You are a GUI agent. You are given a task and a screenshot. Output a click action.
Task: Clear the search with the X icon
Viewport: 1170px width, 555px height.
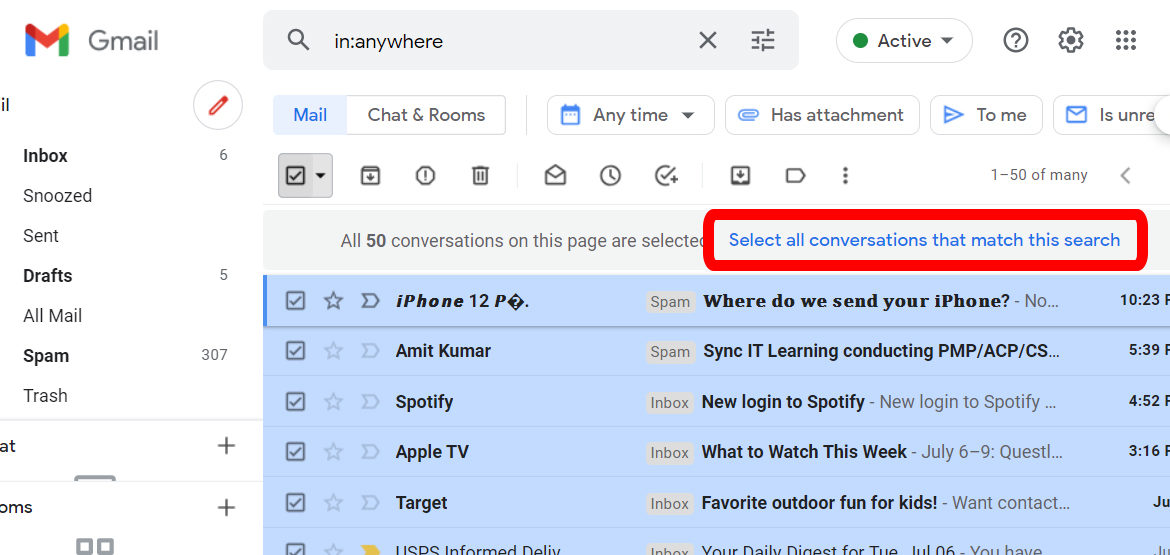[707, 40]
